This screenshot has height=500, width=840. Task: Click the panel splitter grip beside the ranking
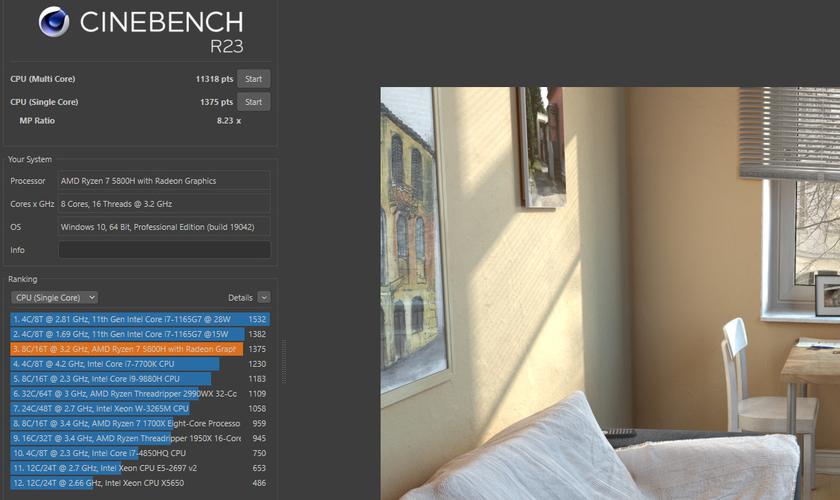(x=284, y=361)
